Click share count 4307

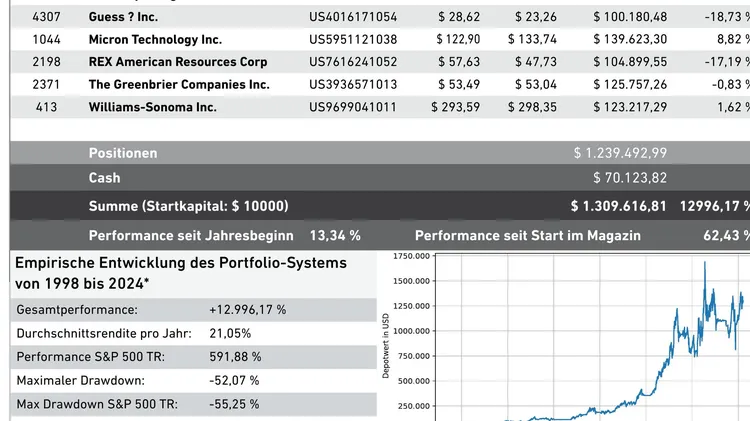tap(46, 17)
